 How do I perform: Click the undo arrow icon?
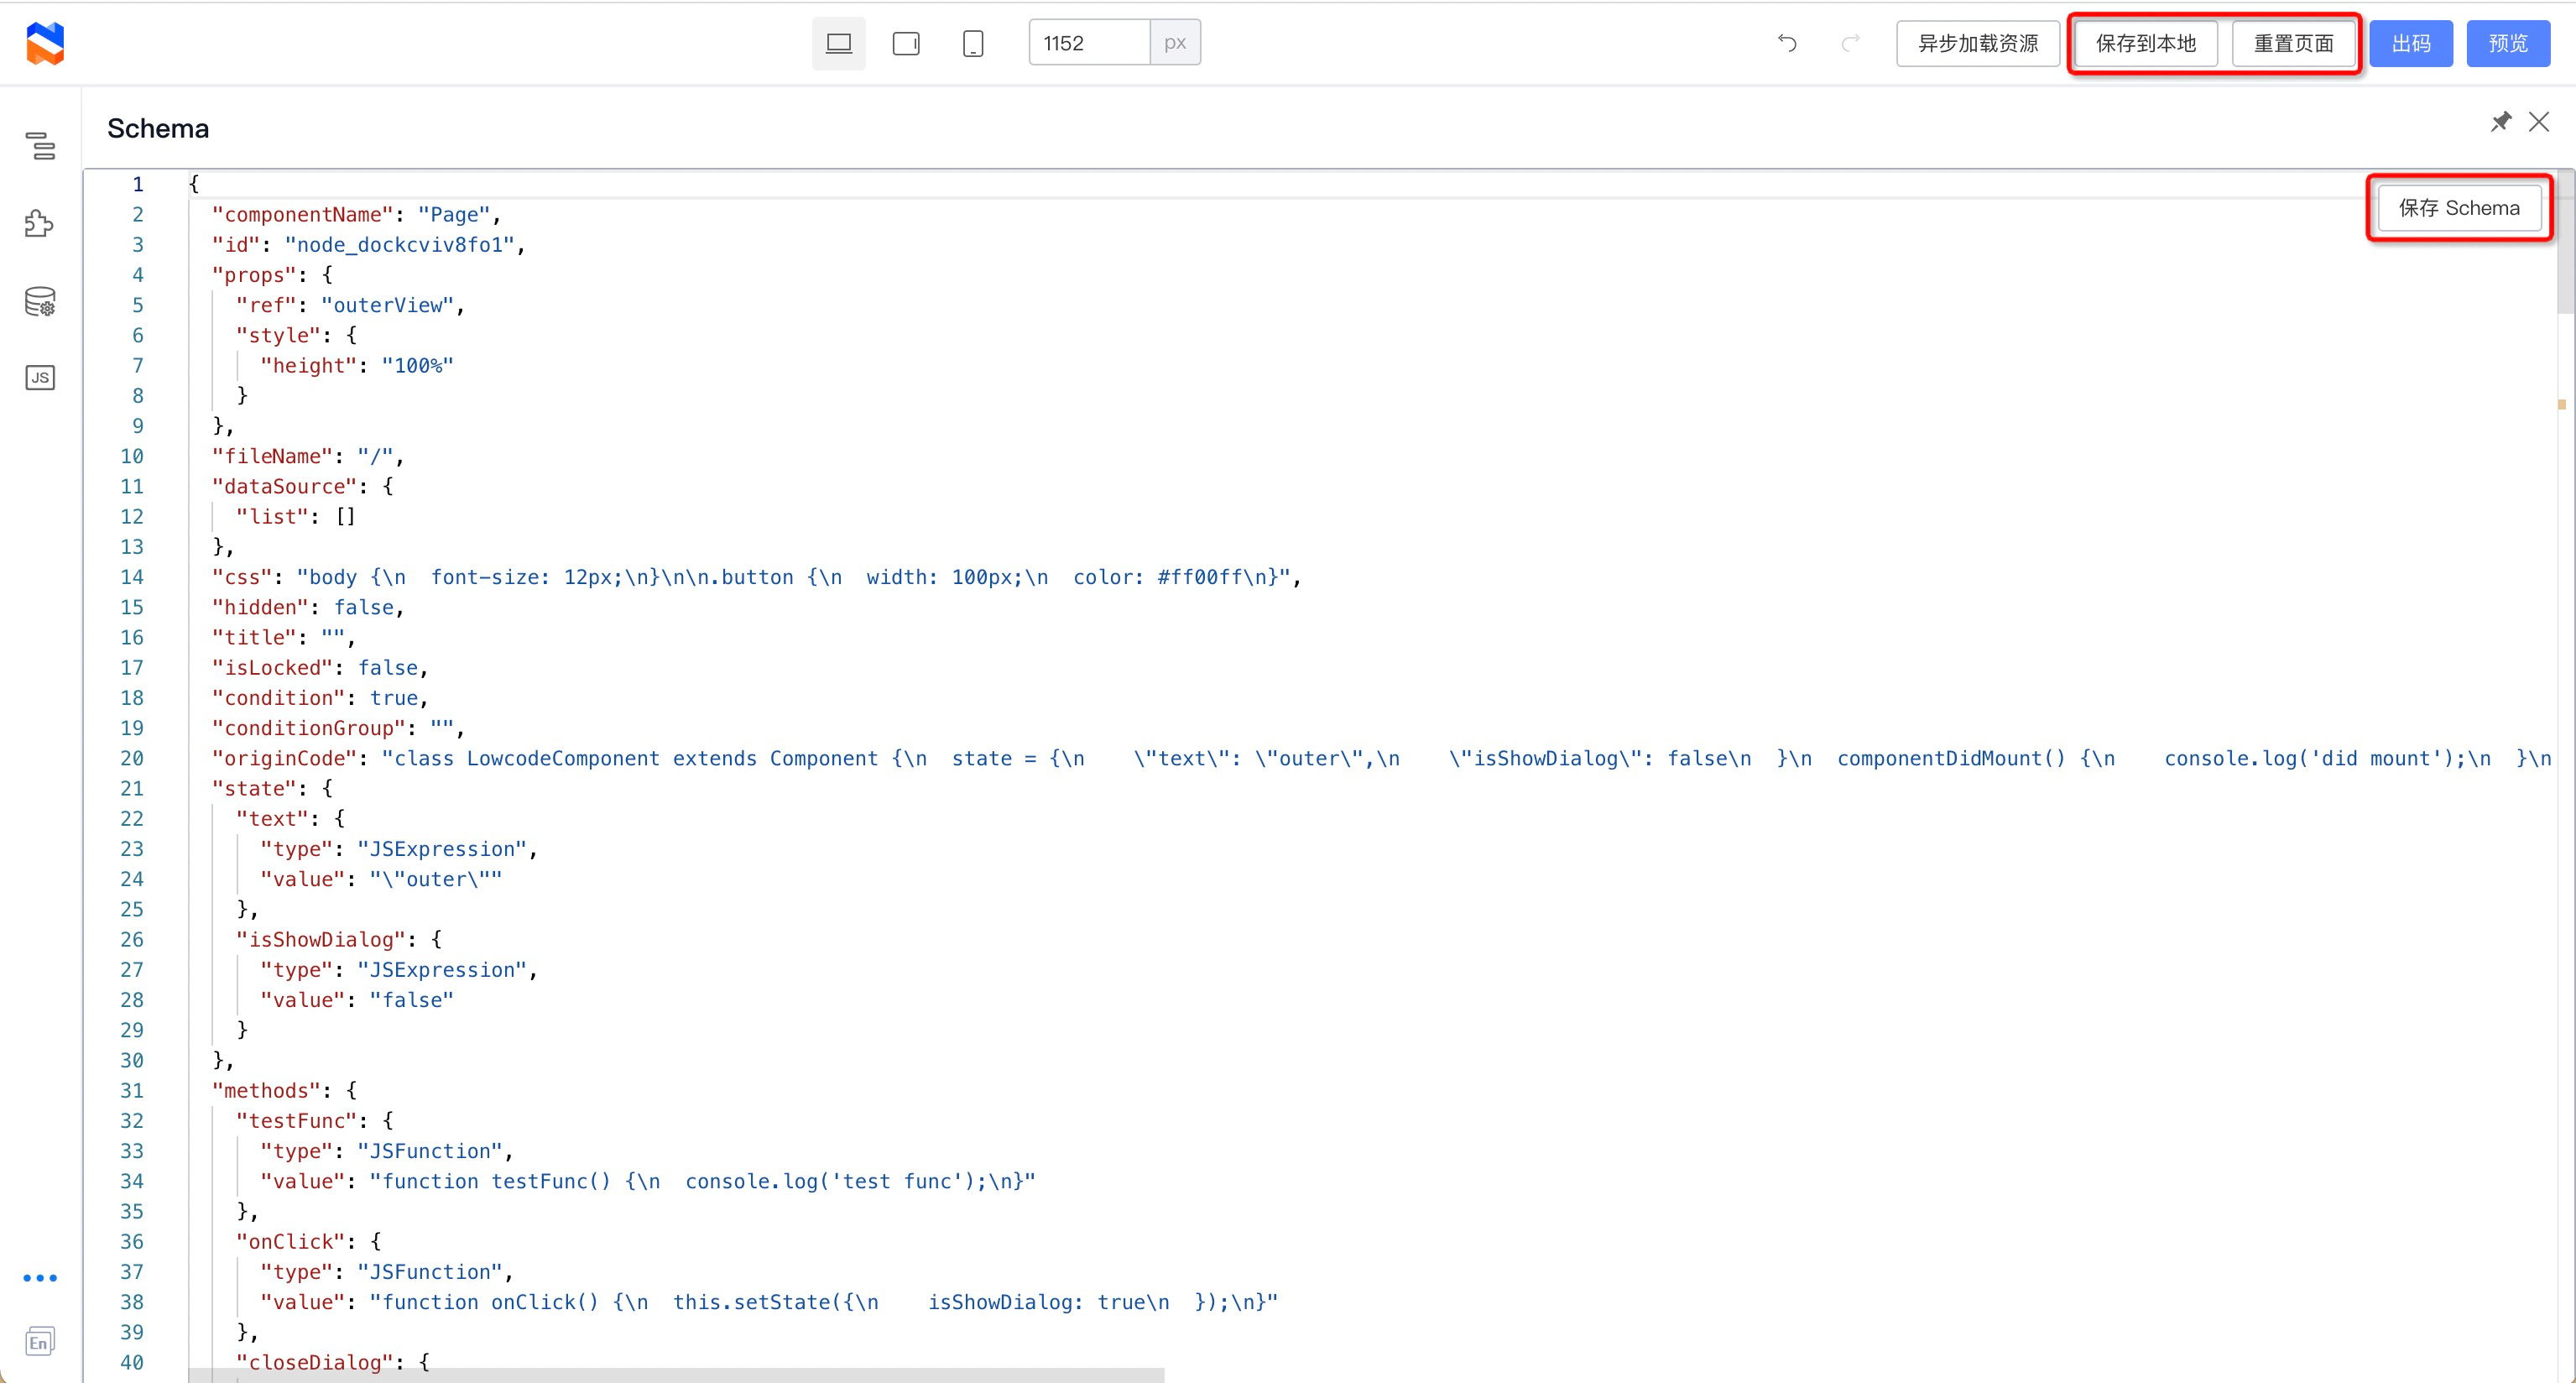(1787, 43)
